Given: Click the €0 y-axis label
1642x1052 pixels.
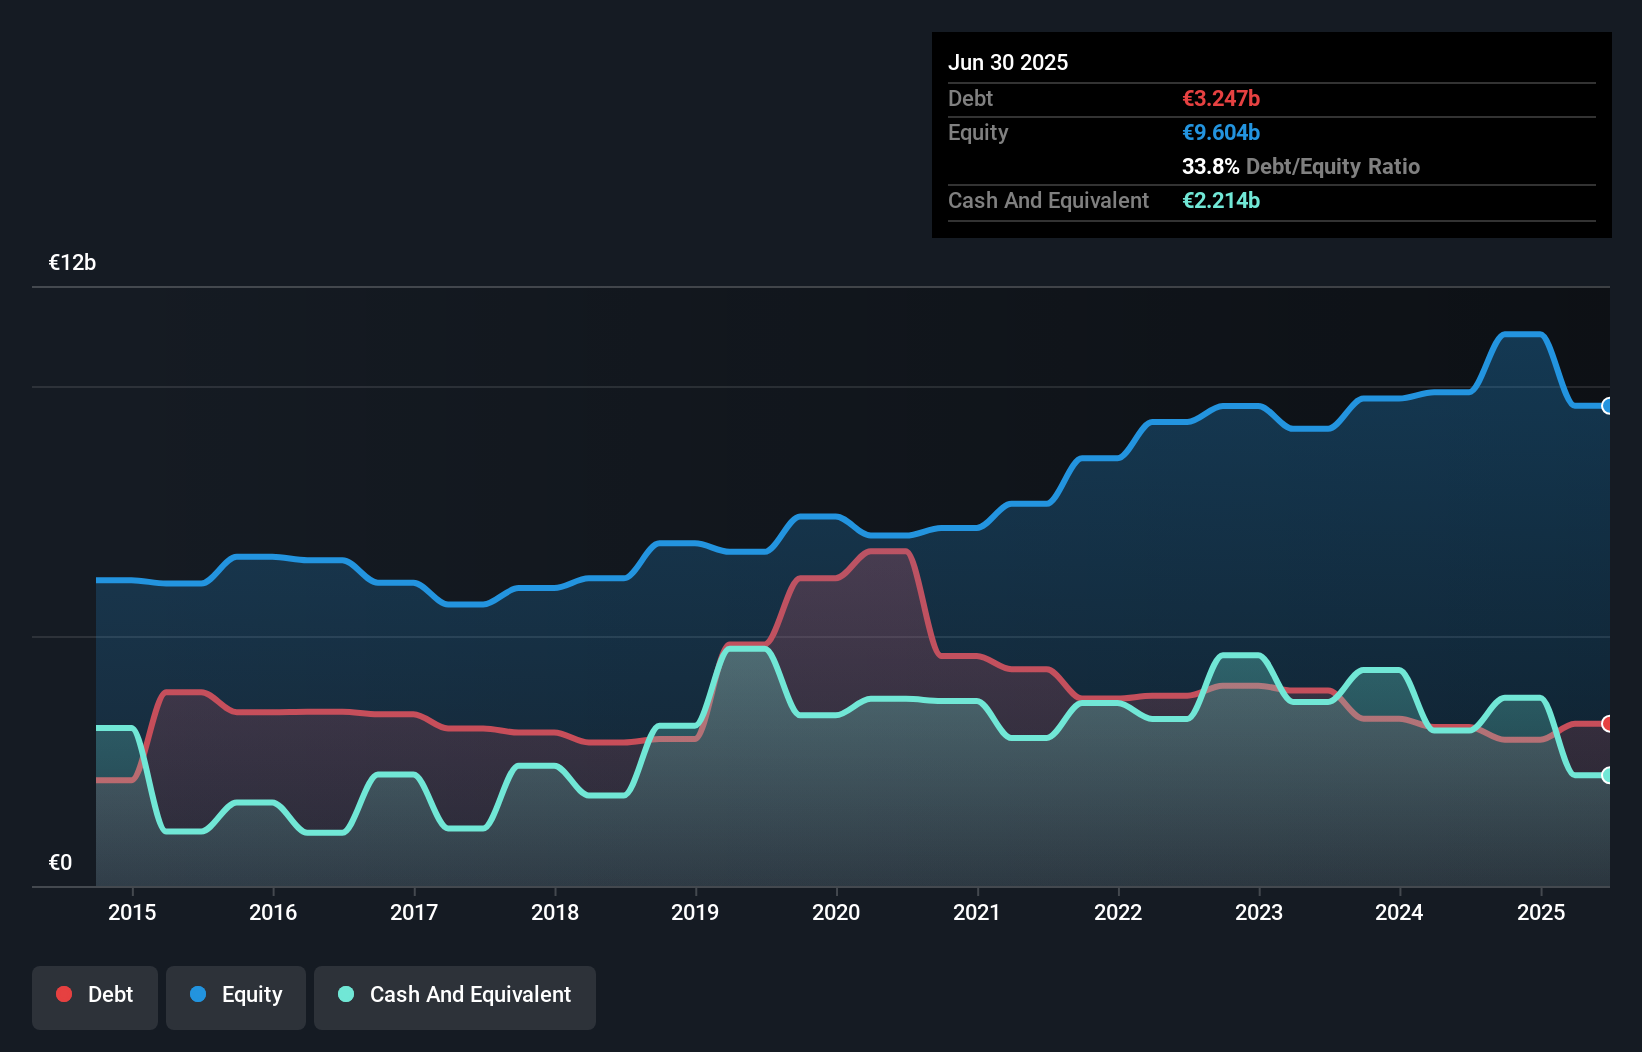Looking at the screenshot, I should click(60, 862).
